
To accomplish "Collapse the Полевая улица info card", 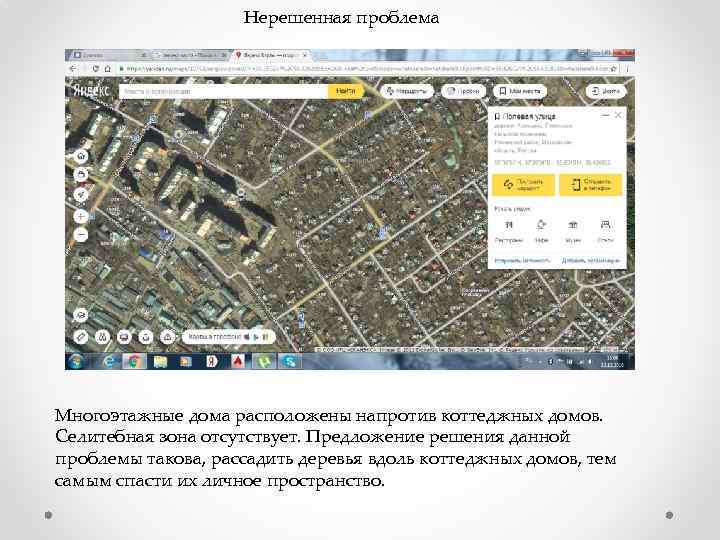I will click(x=605, y=115).
